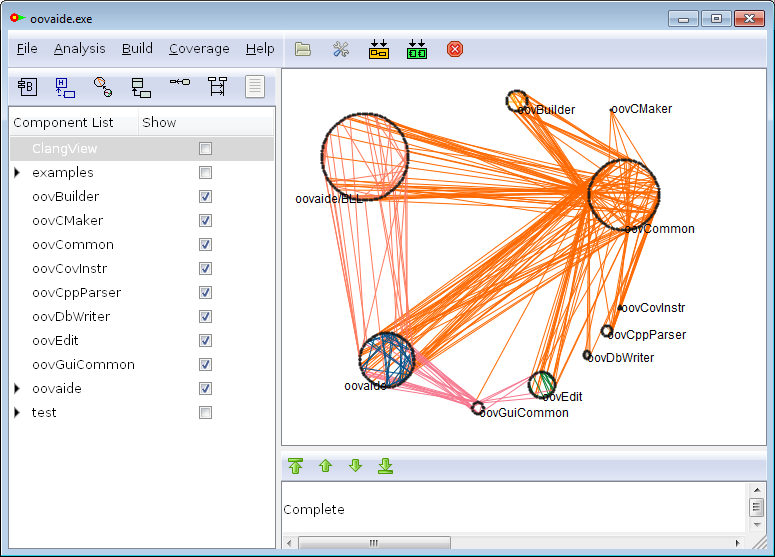The width and height of the screenshot is (775, 557).
Task: Click the Show column header
Action: pyautogui.click(x=206, y=122)
